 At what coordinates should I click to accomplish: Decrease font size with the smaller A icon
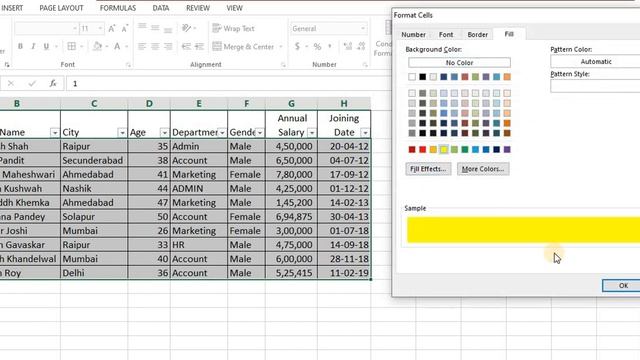(x=124, y=29)
